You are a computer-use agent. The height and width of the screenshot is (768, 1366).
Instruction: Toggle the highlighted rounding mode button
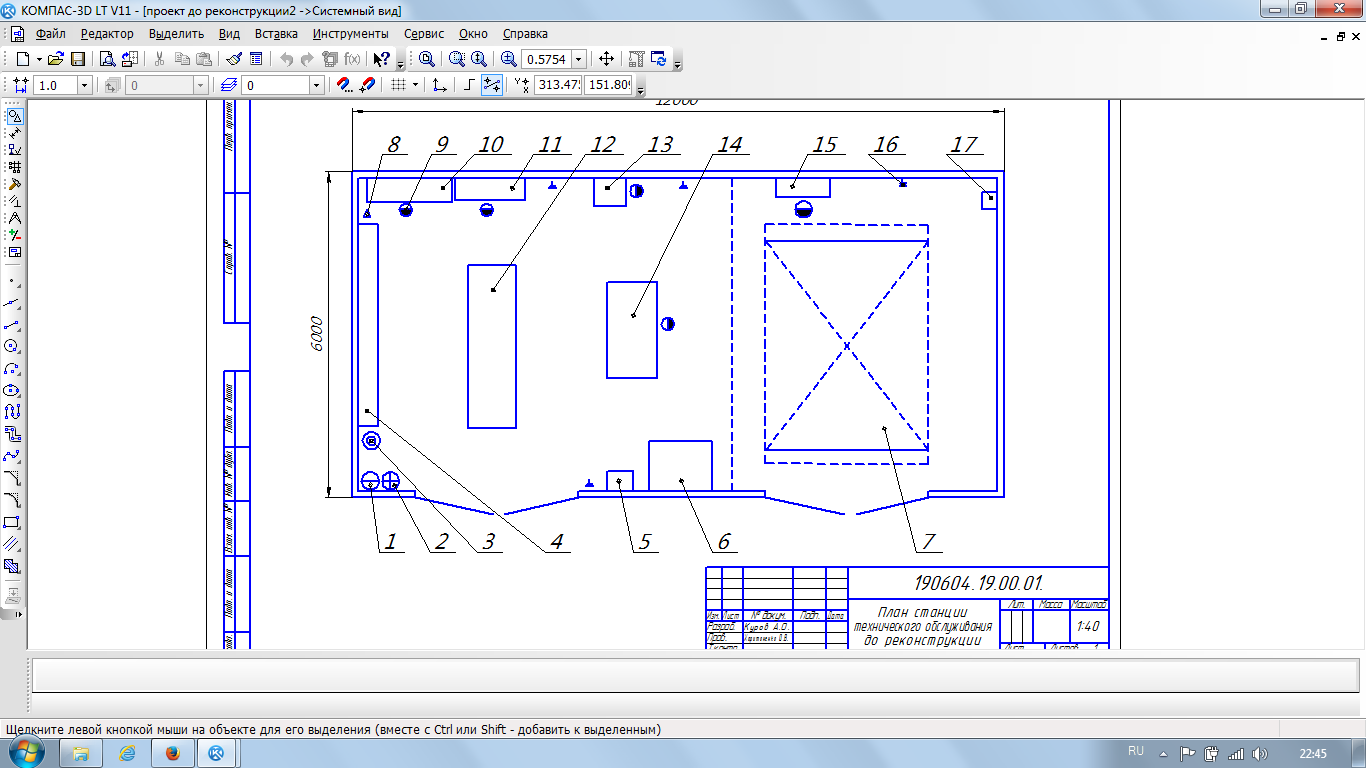(x=491, y=85)
